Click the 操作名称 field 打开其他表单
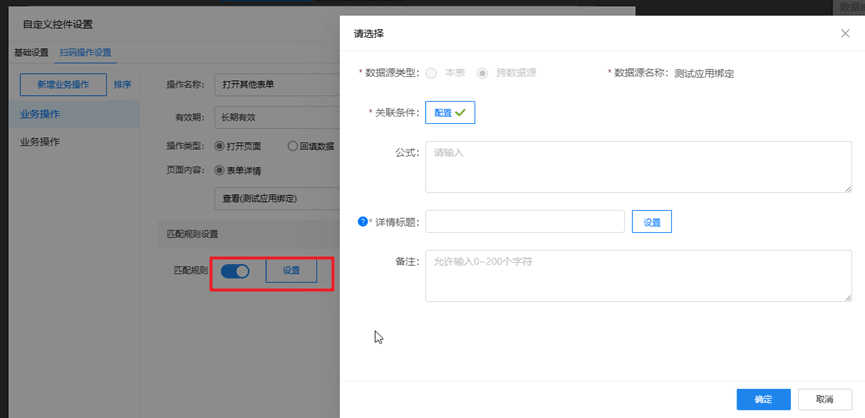This screenshot has height=418, width=865. coord(277,85)
